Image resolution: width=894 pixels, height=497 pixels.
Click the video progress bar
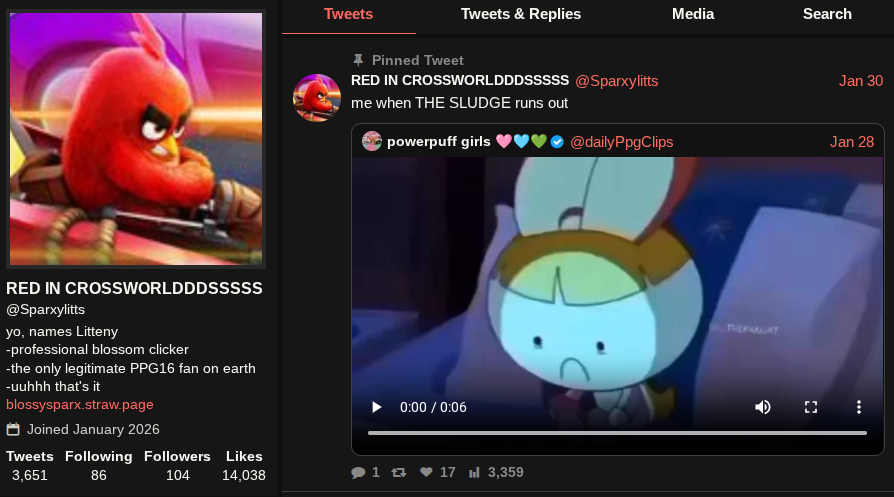click(617, 433)
